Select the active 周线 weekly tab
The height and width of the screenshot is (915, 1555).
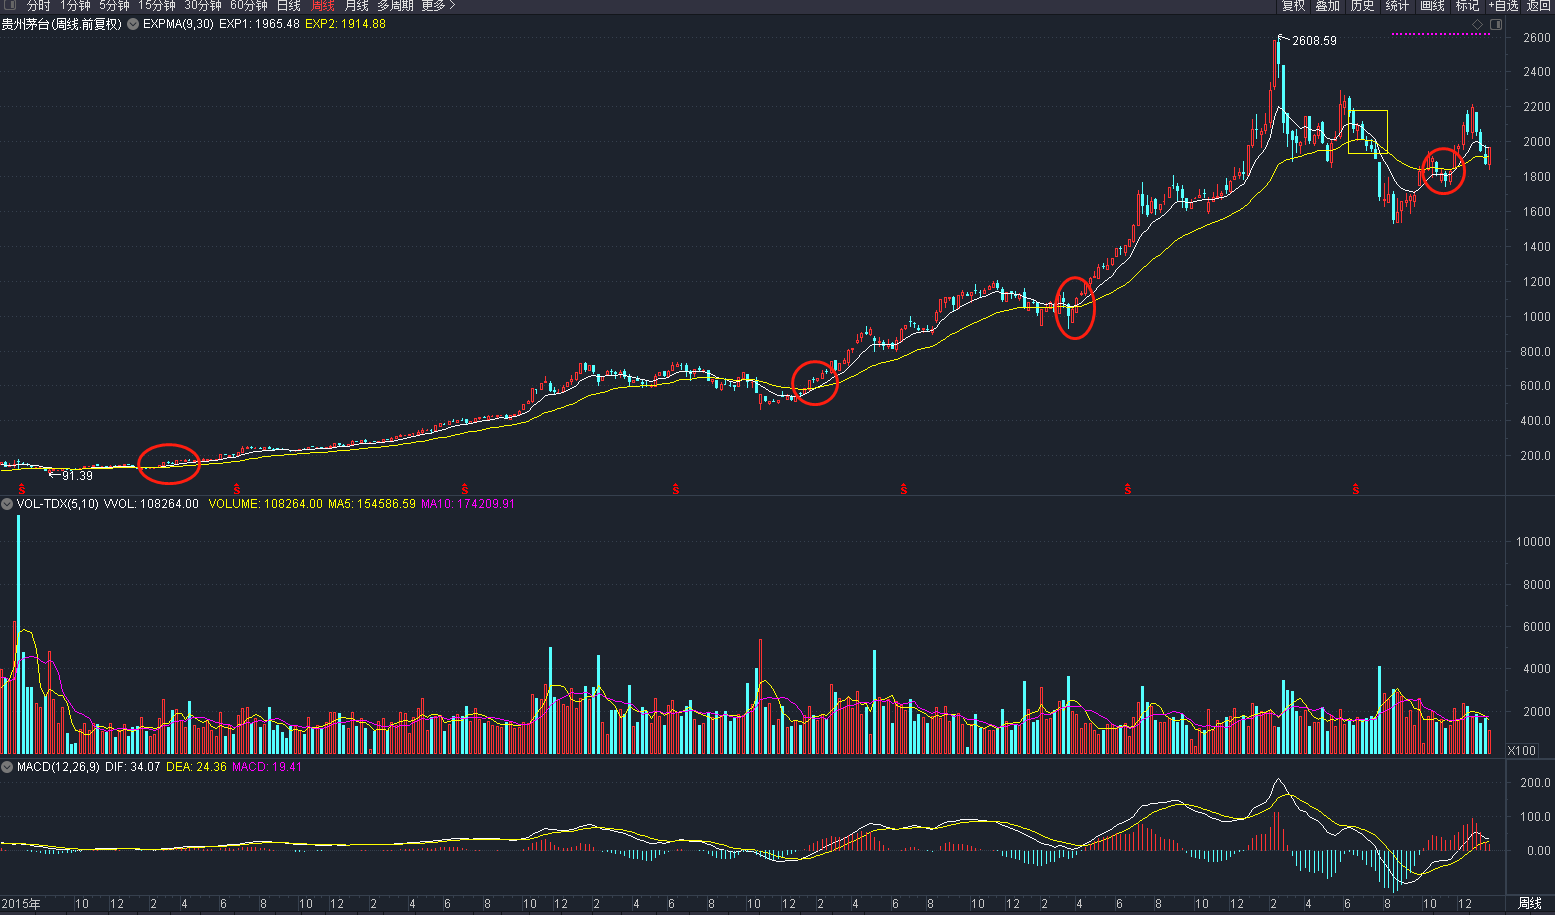322,6
